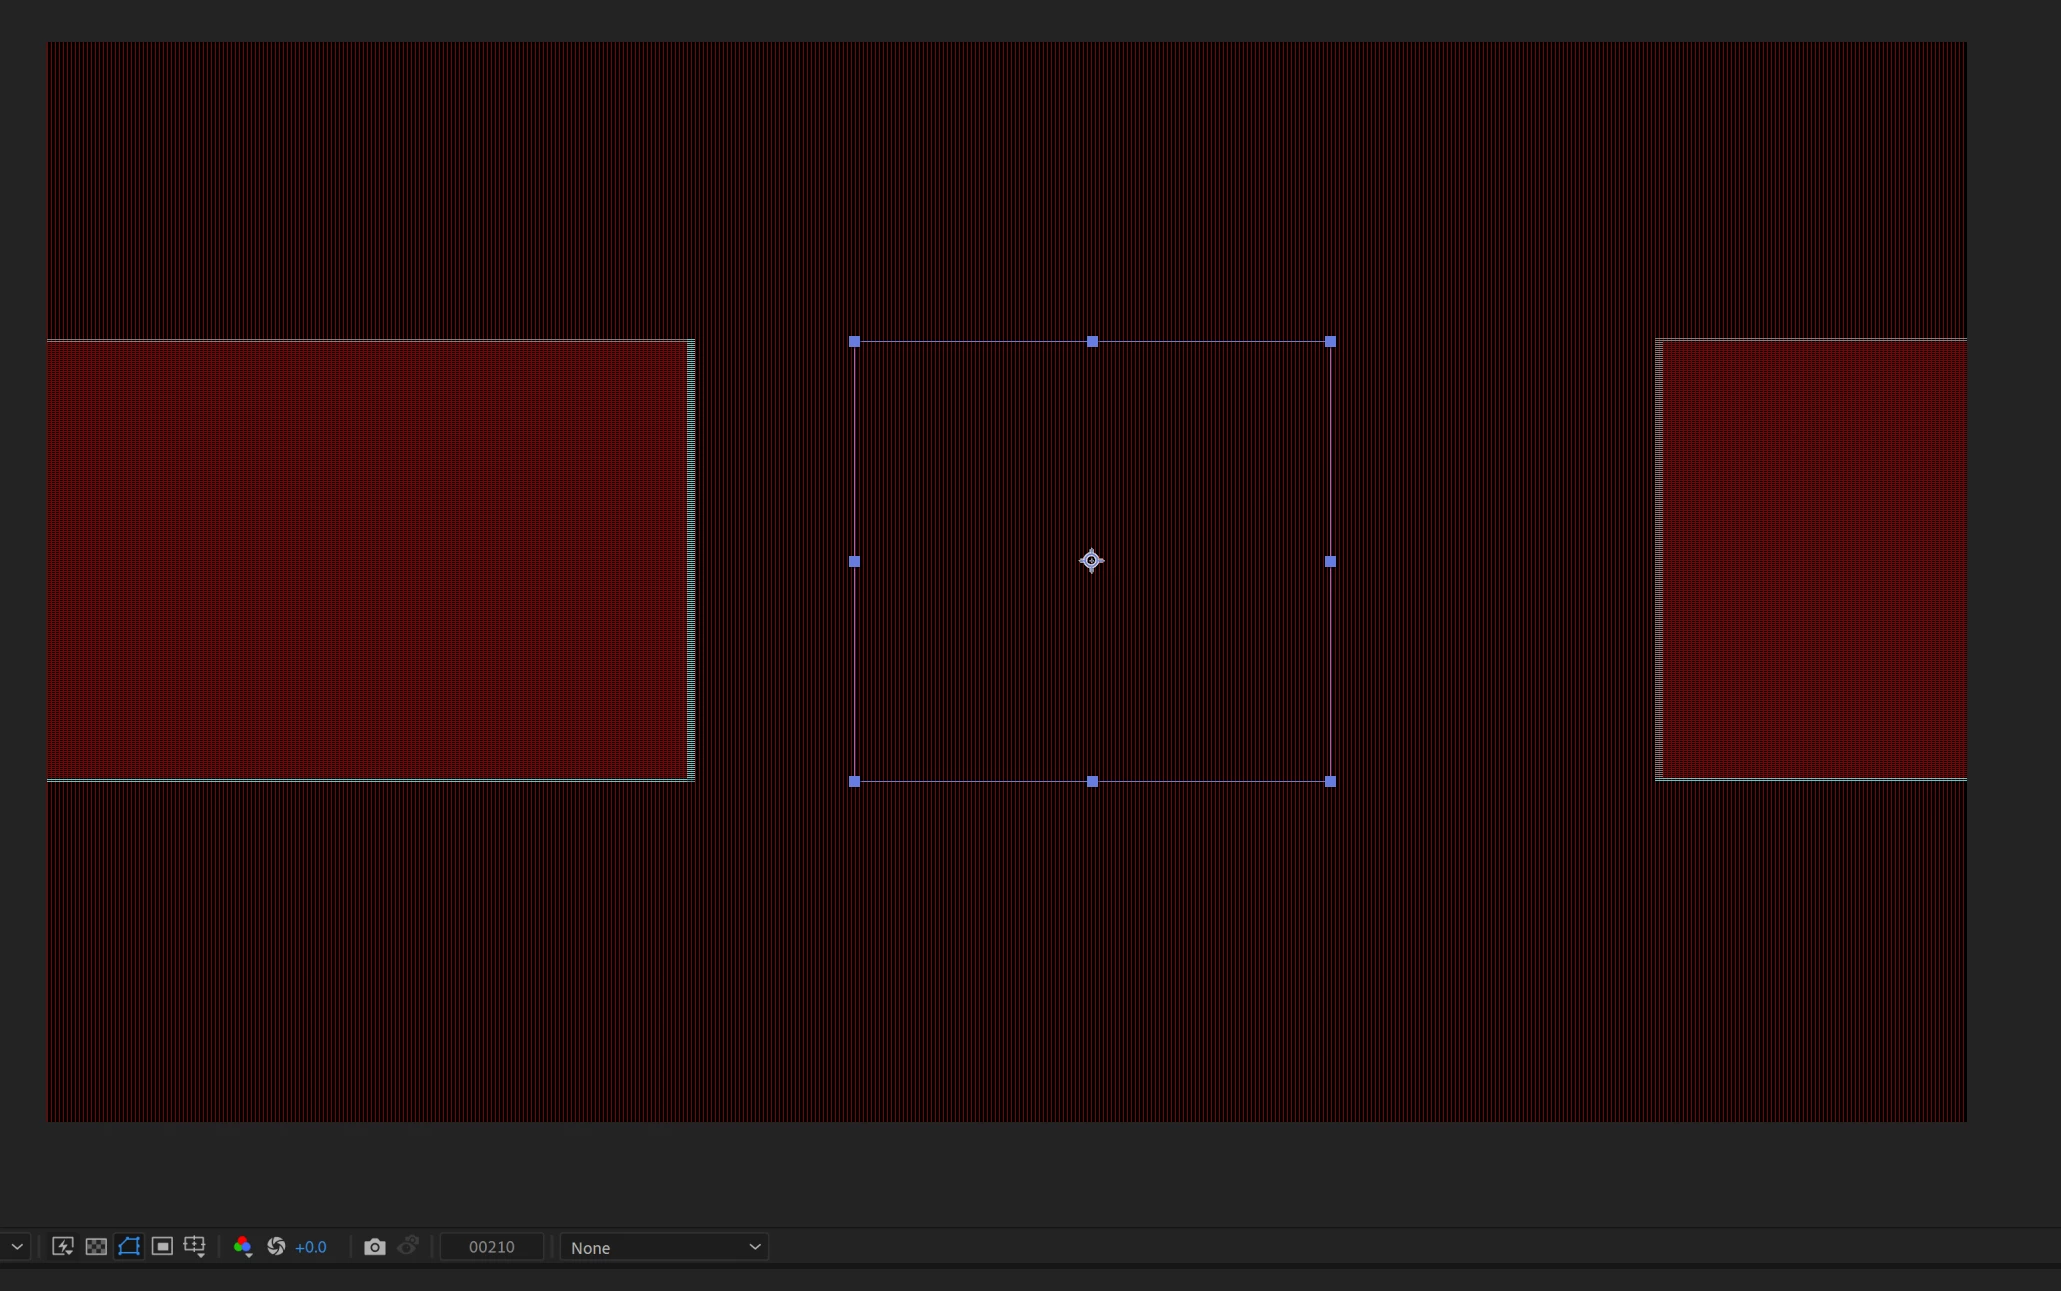Select the right red rectangle layer

pos(1812,560)
